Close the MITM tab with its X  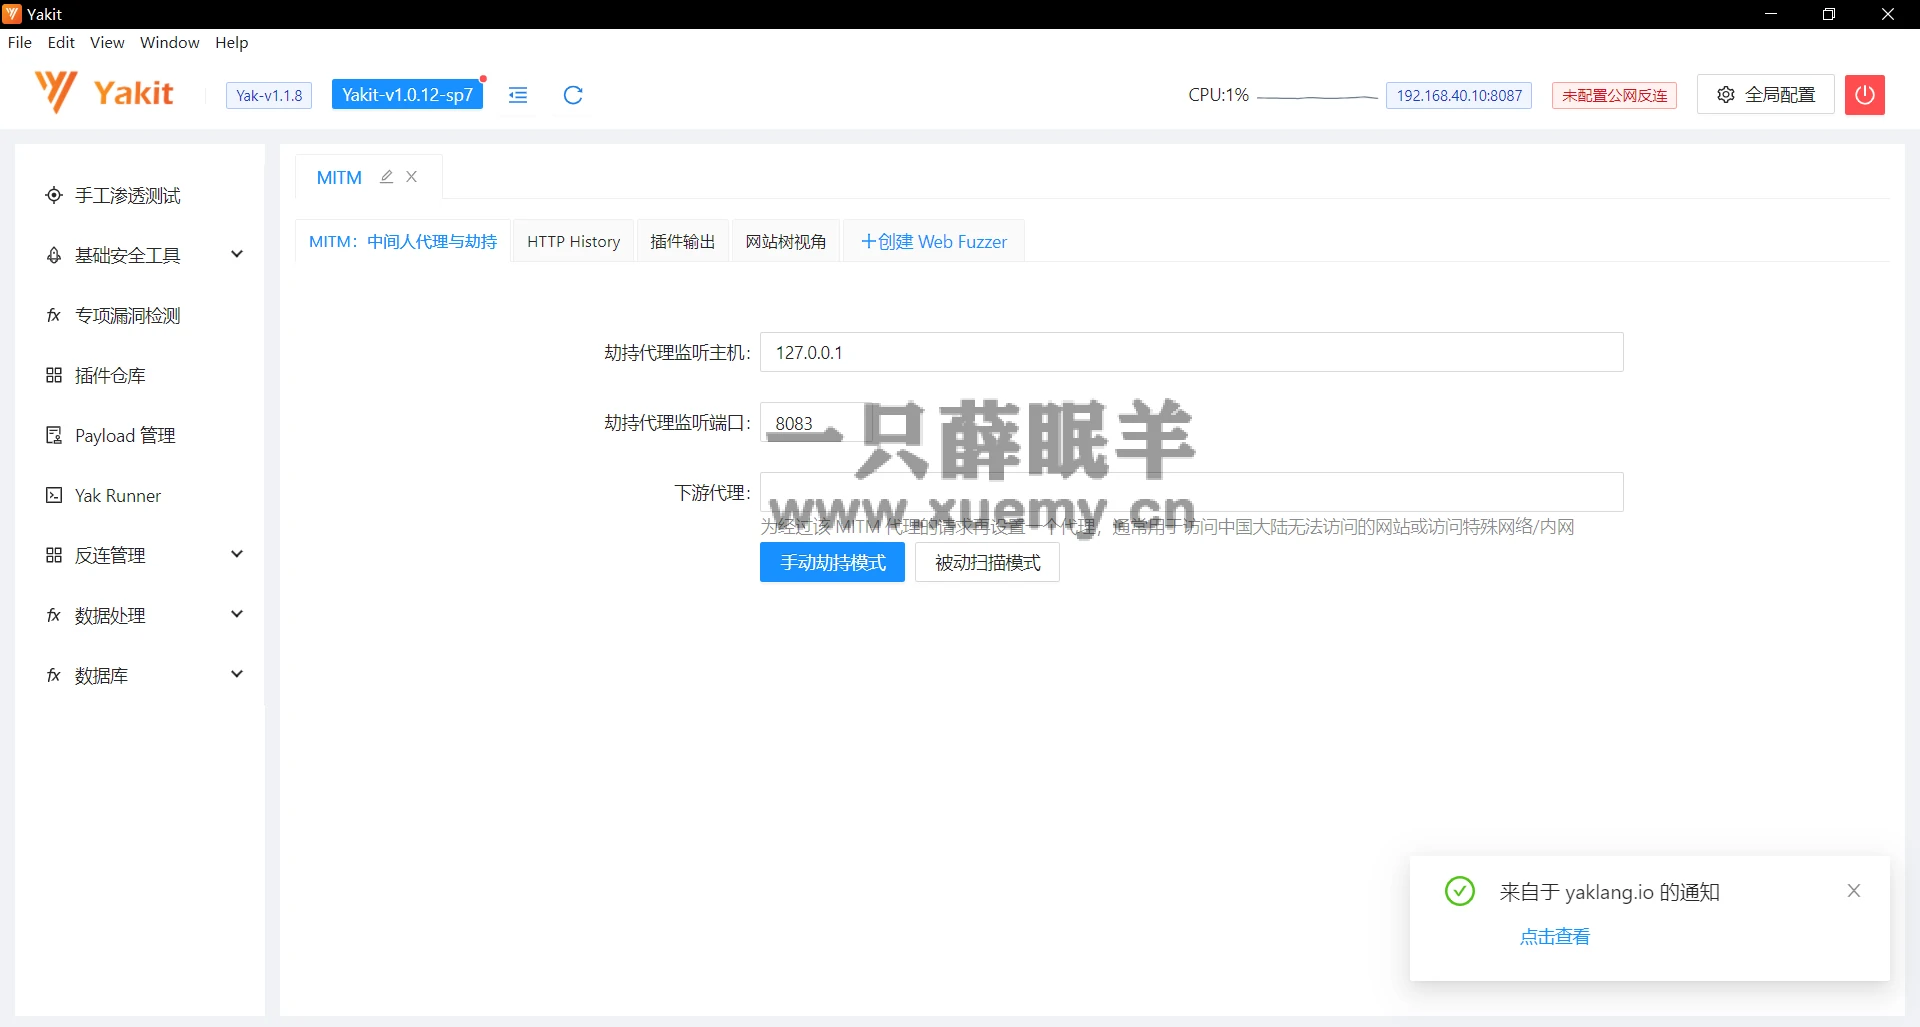pyautogui.click(x=412, y=177)
